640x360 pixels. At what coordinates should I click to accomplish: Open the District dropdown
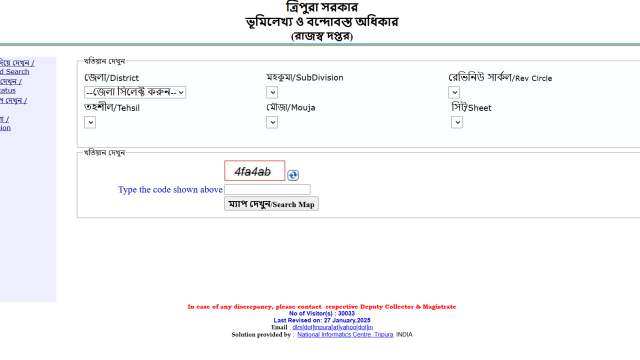click(x=135, y=92)
